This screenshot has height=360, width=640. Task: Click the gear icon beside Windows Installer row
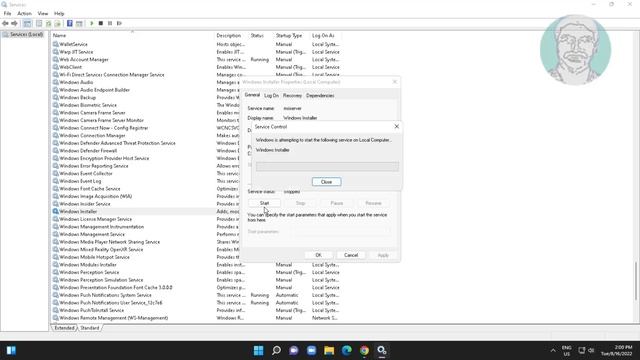(x=56, y=211)
